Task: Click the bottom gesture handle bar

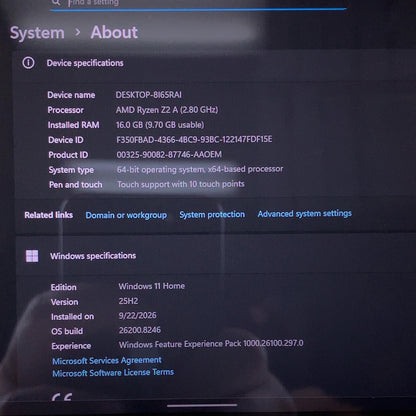Action: tap(202, 406)
